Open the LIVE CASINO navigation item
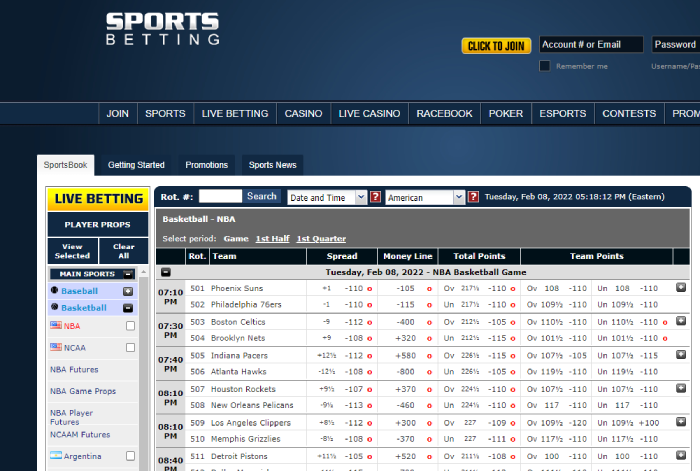The height and width of the screenshot is (471, 700). pyautogui.click(x=369, y=113)
